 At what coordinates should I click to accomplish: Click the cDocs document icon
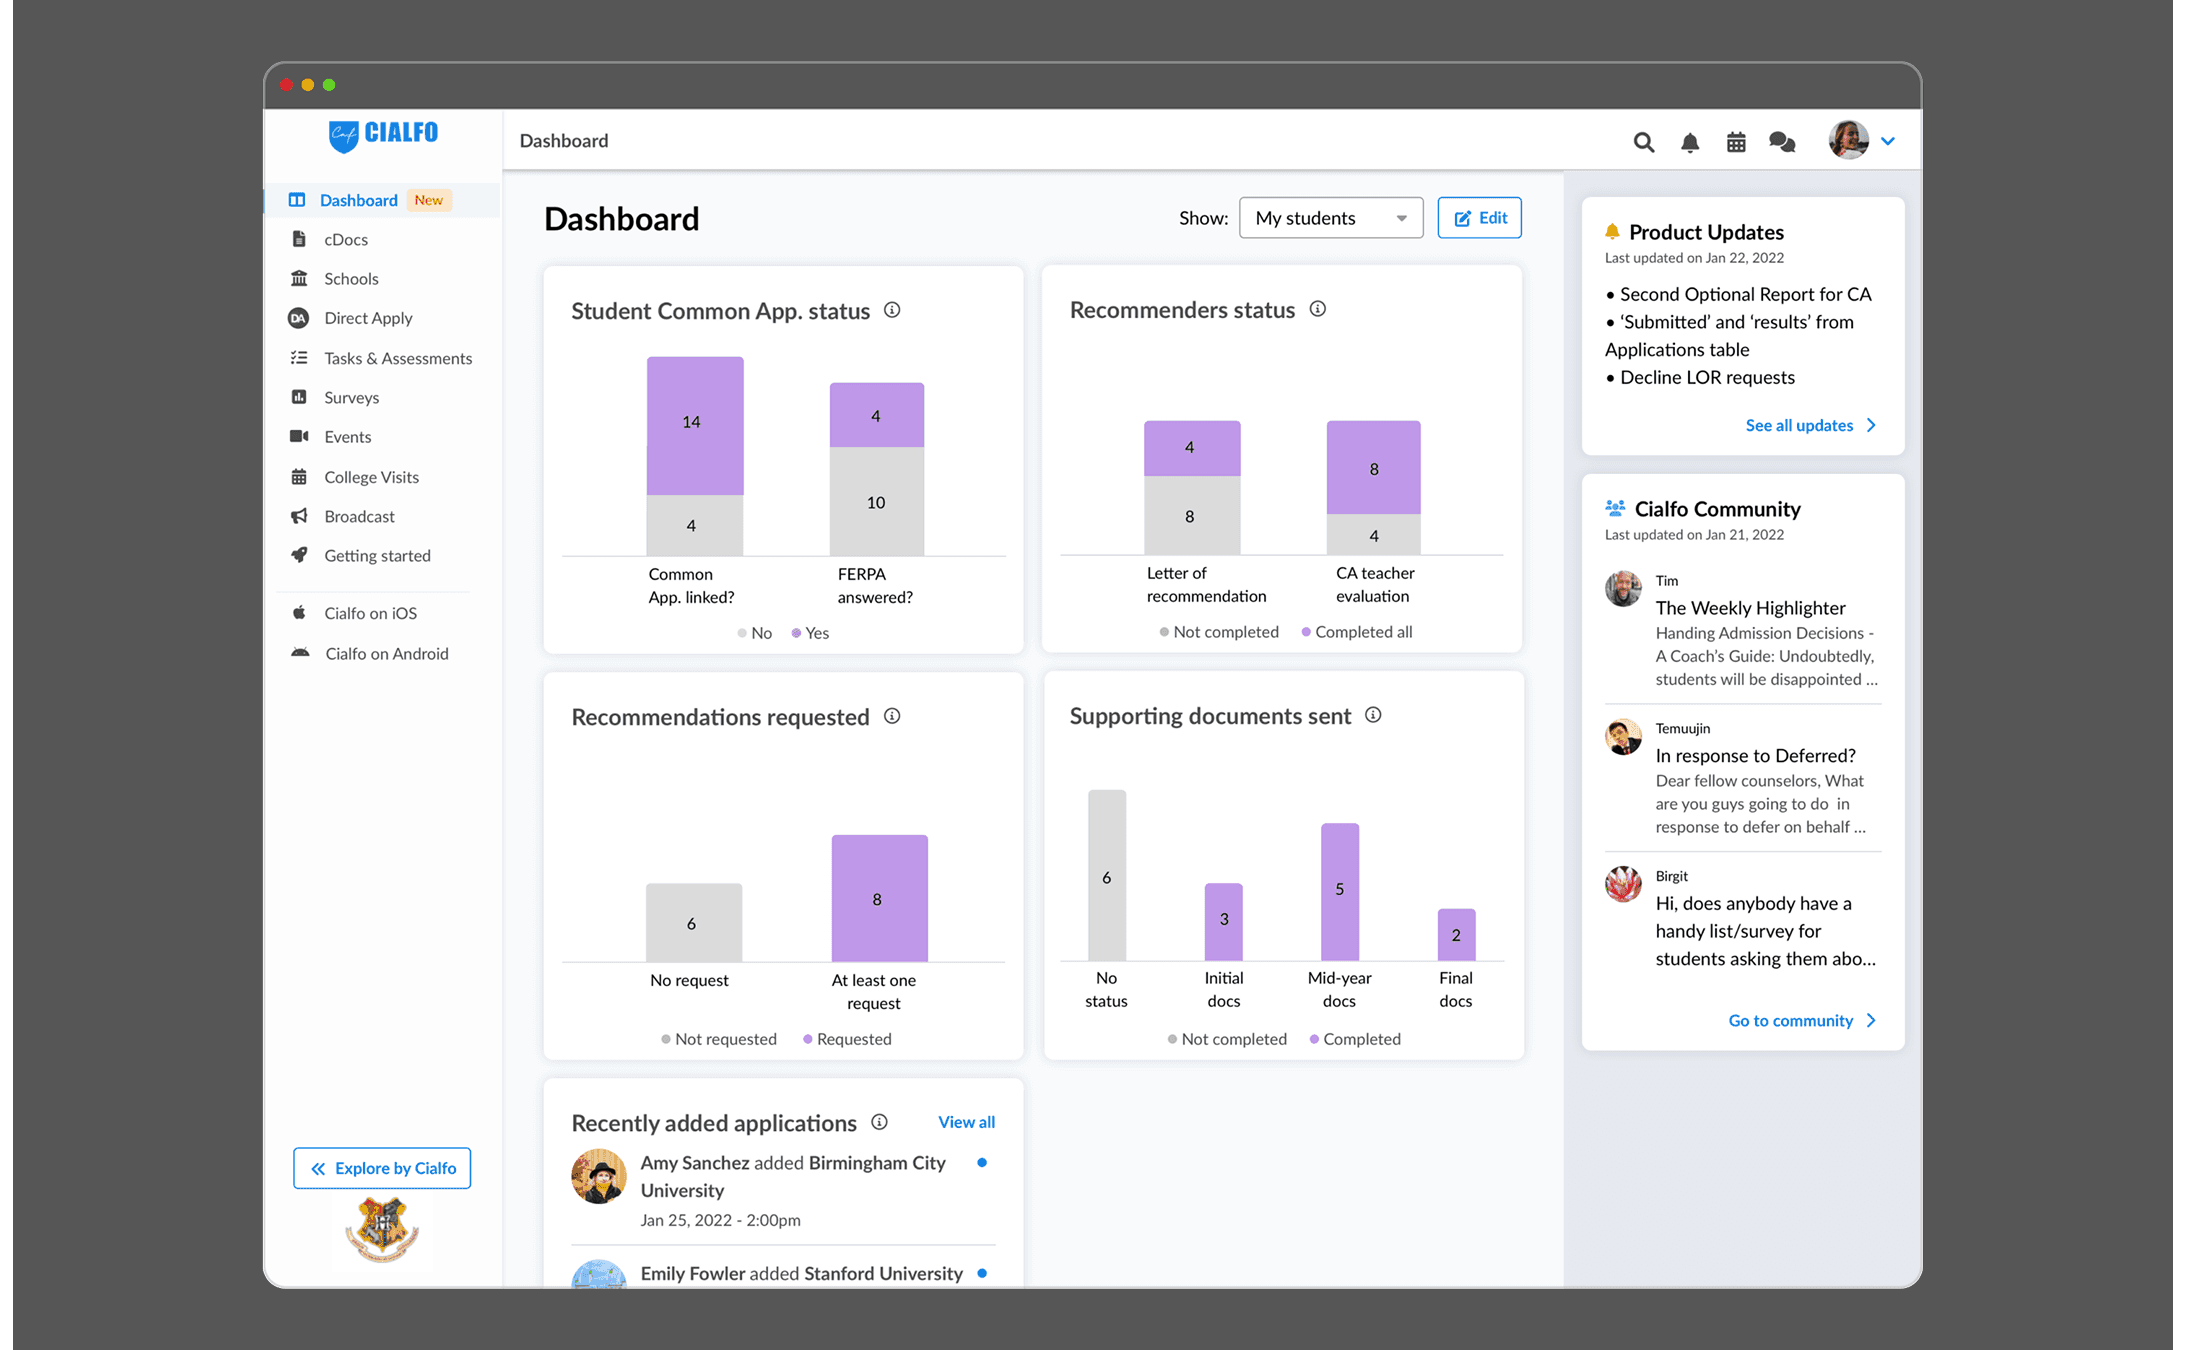pyautogui.click(x=299, y=239)
